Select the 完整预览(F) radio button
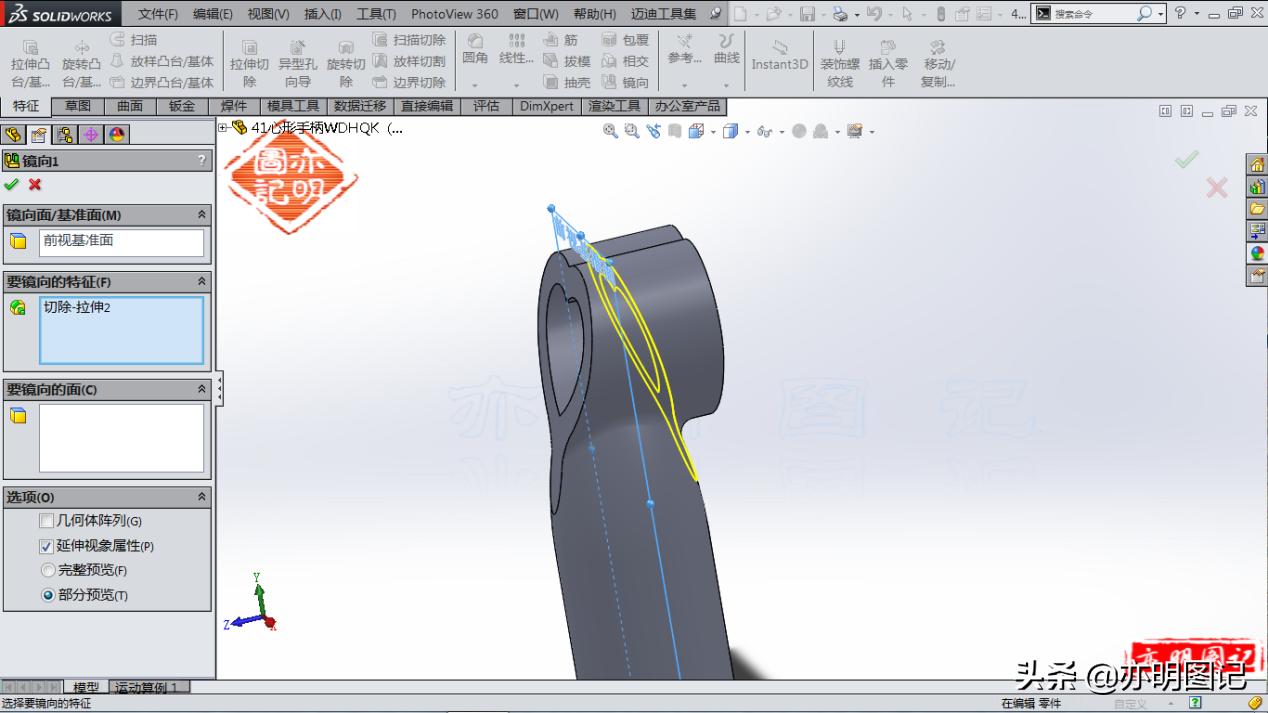 coord(48,570)
